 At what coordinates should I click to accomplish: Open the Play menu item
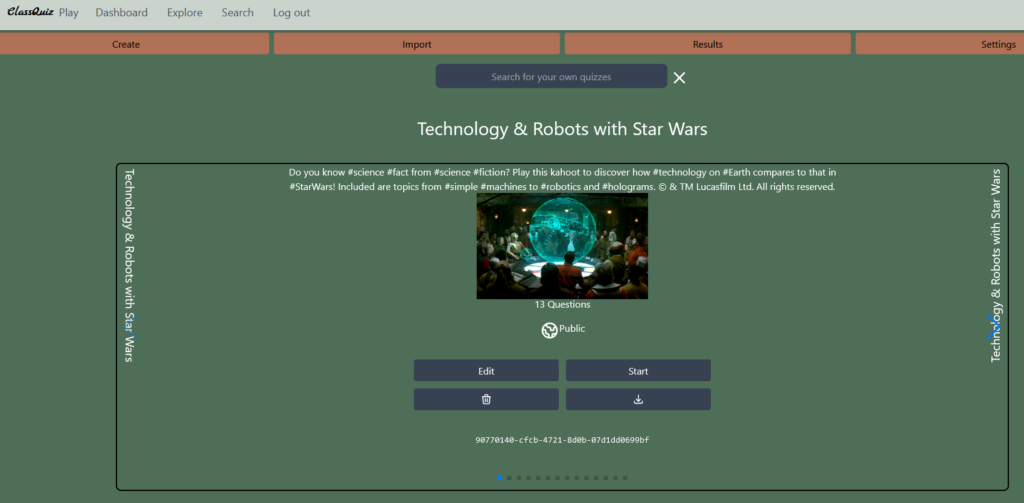[x=69, y=12]
